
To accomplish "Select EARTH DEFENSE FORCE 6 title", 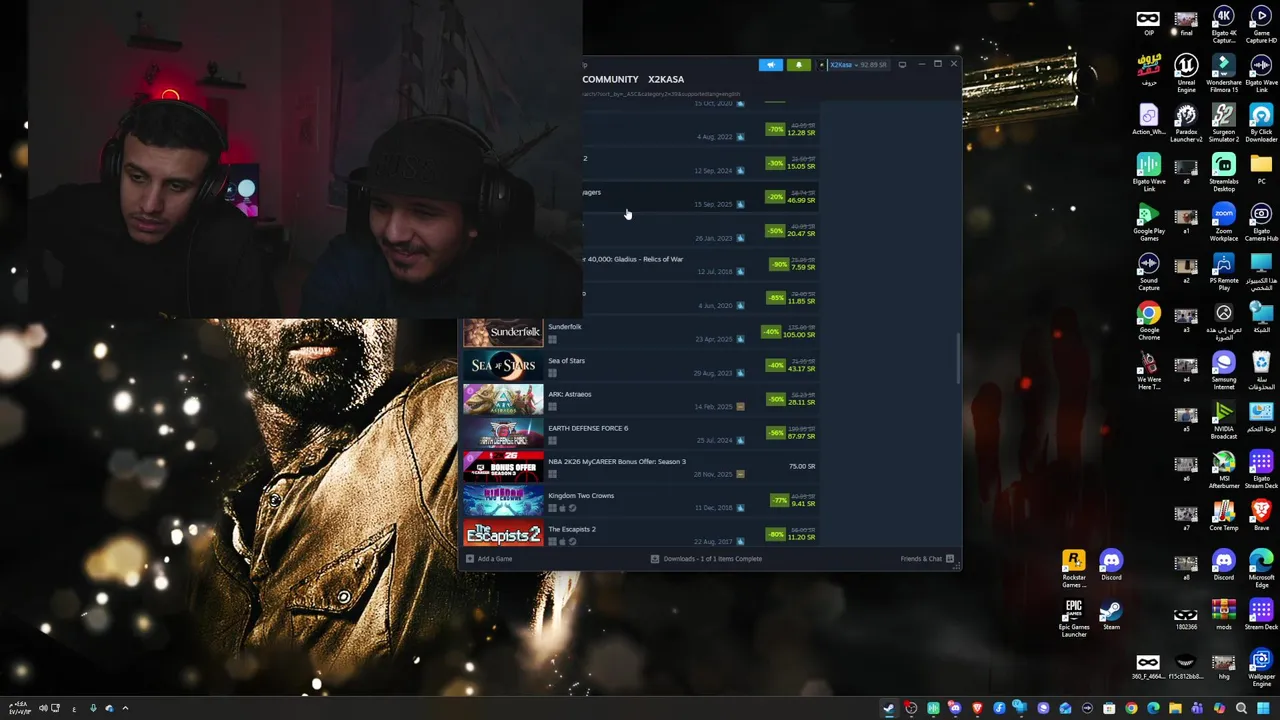I will pyautogui.click(x=588, y=428).
